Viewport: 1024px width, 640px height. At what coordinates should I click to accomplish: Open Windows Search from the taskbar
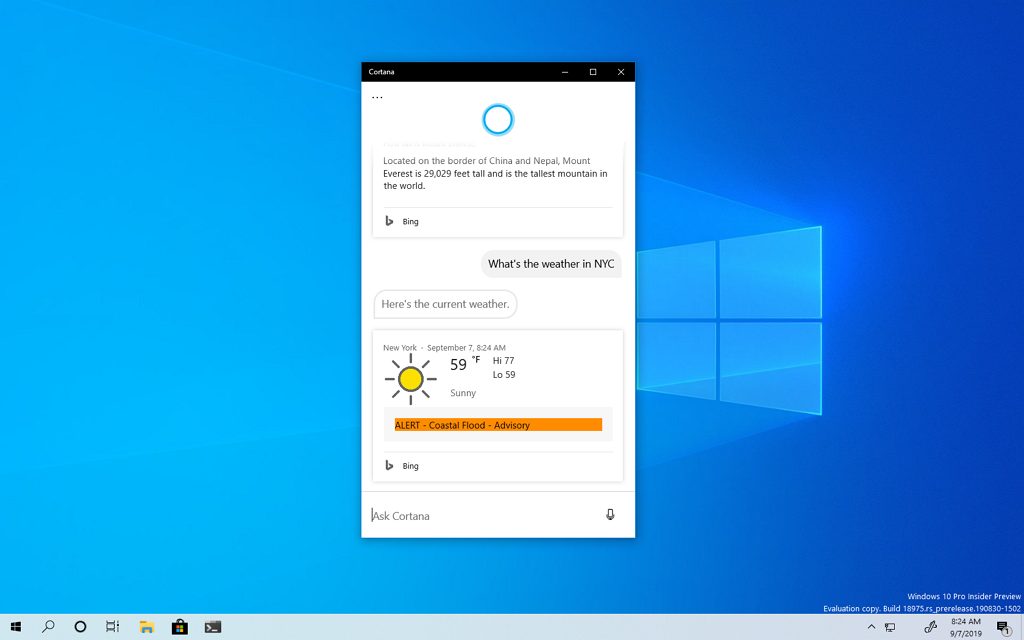coord(48,625)
